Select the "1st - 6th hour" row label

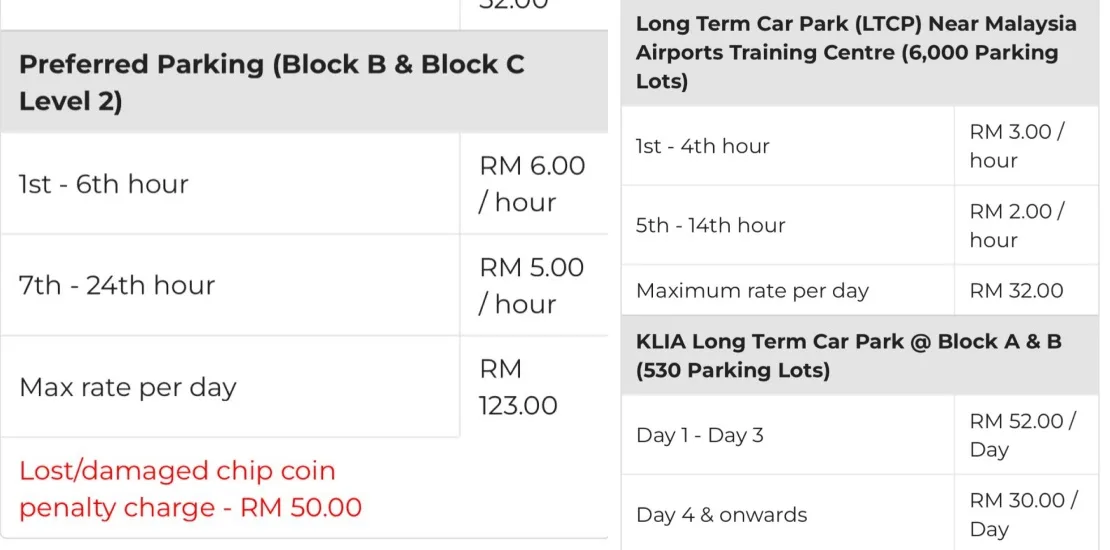click(104, 184)
